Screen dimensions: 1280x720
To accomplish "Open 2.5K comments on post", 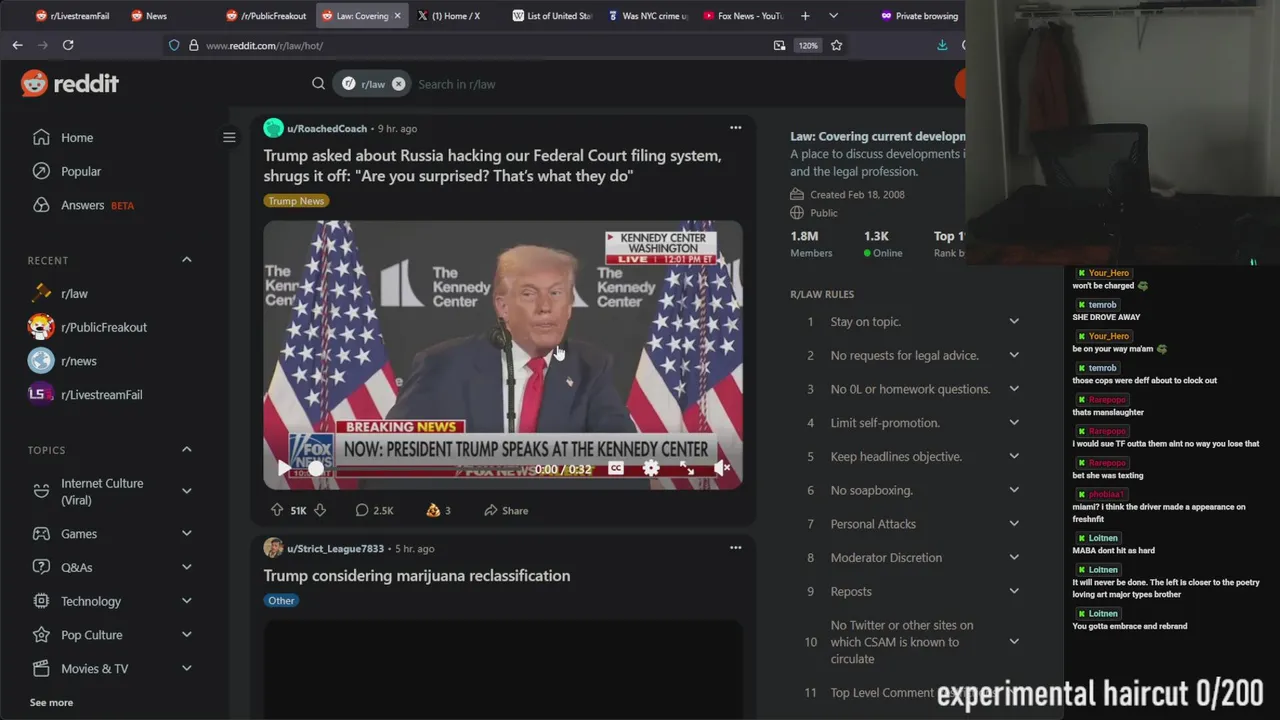I will 375,510.
